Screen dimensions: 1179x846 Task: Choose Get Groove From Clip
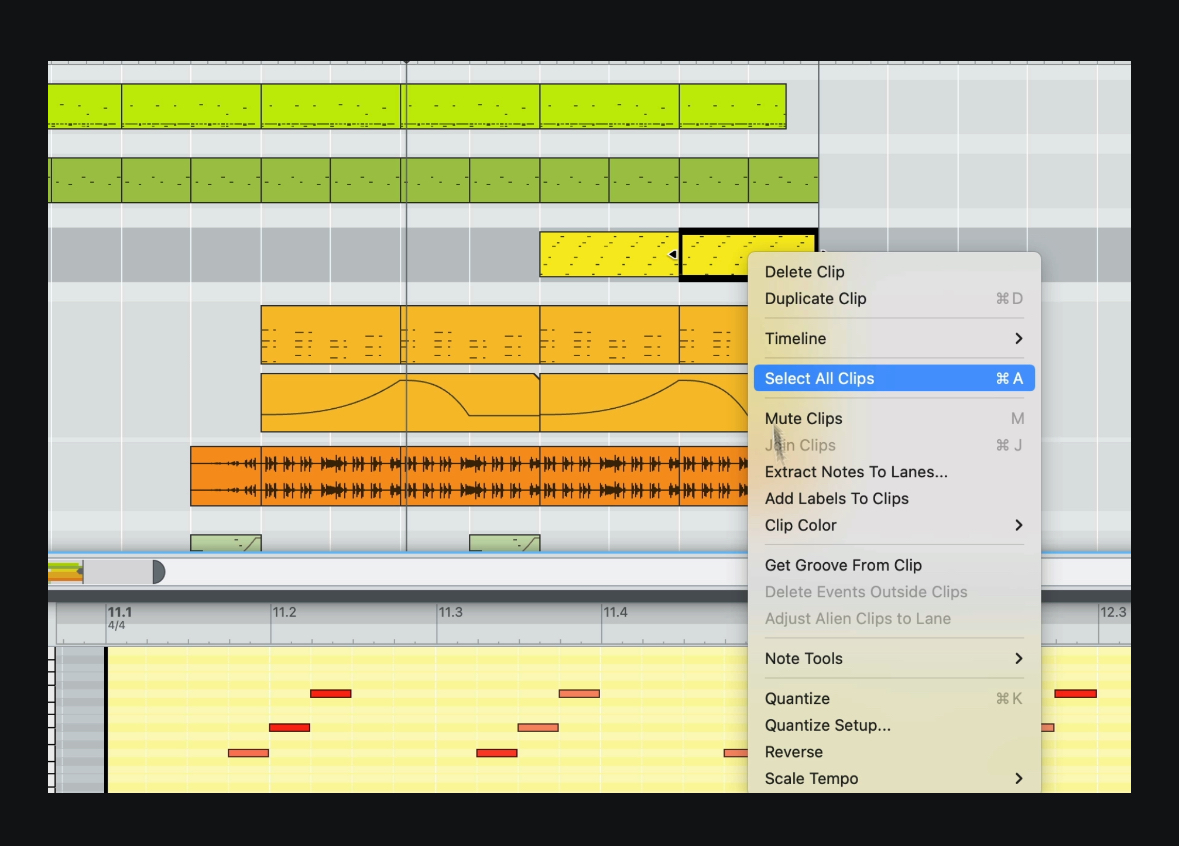pyautogui.click(x=894, y=565)
